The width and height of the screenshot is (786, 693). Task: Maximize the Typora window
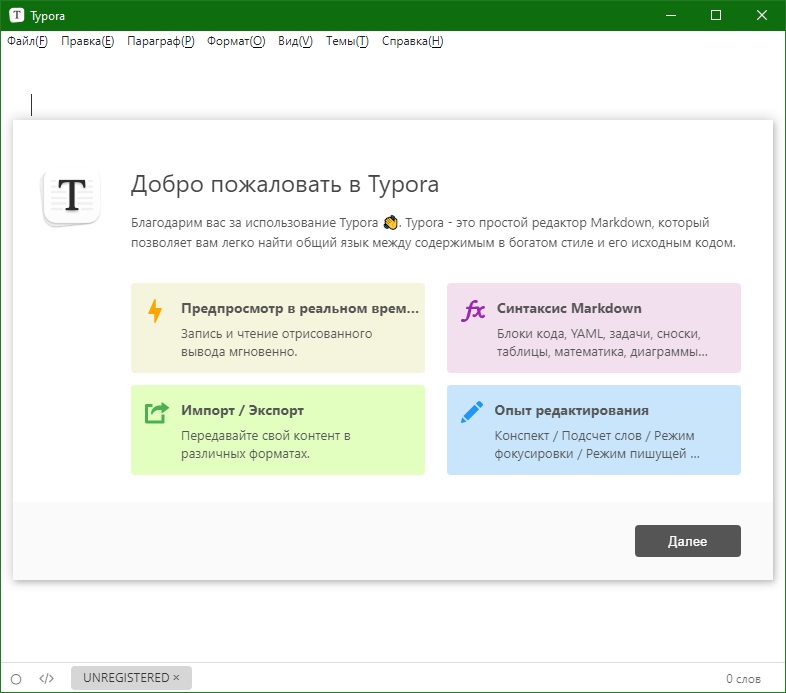(x=716, y=15)
